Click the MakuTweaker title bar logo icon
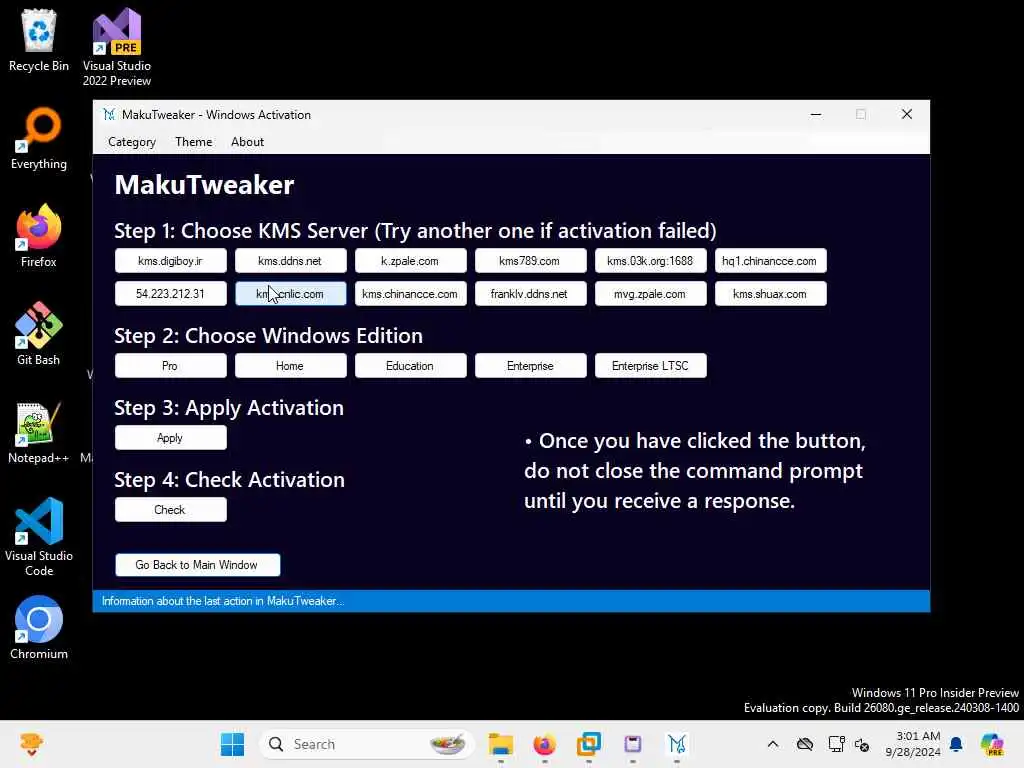The height and width of the screenshot is (768, 1024). [109, 114]
